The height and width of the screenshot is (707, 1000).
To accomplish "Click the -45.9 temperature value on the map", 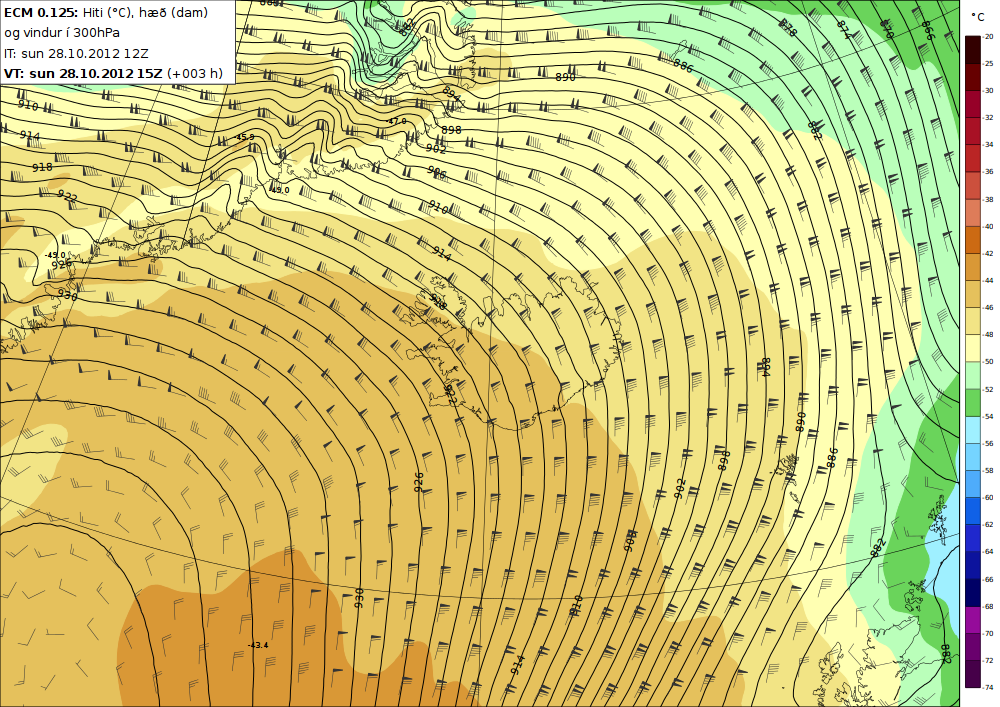I will [x=245, y=137].
